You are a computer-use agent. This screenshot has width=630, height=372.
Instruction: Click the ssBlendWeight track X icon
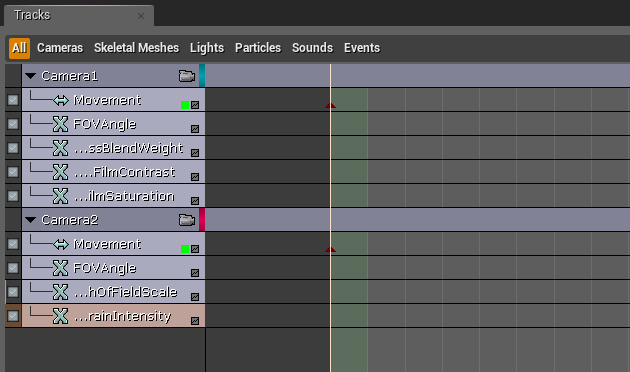click(60, 148)
